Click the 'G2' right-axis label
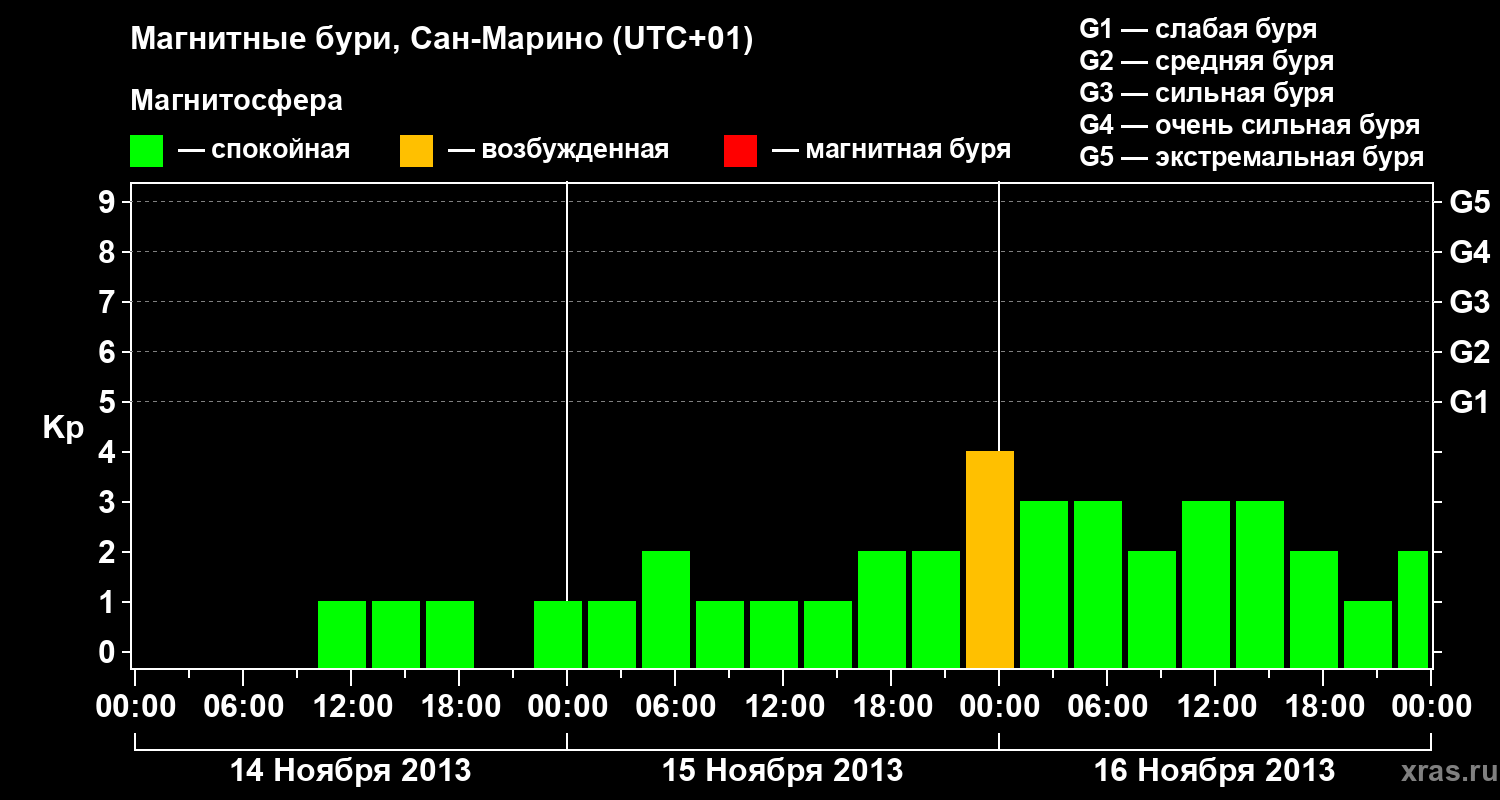Image resolution: width=1500 pixels, height=800 pixels. coord(1469,352)
